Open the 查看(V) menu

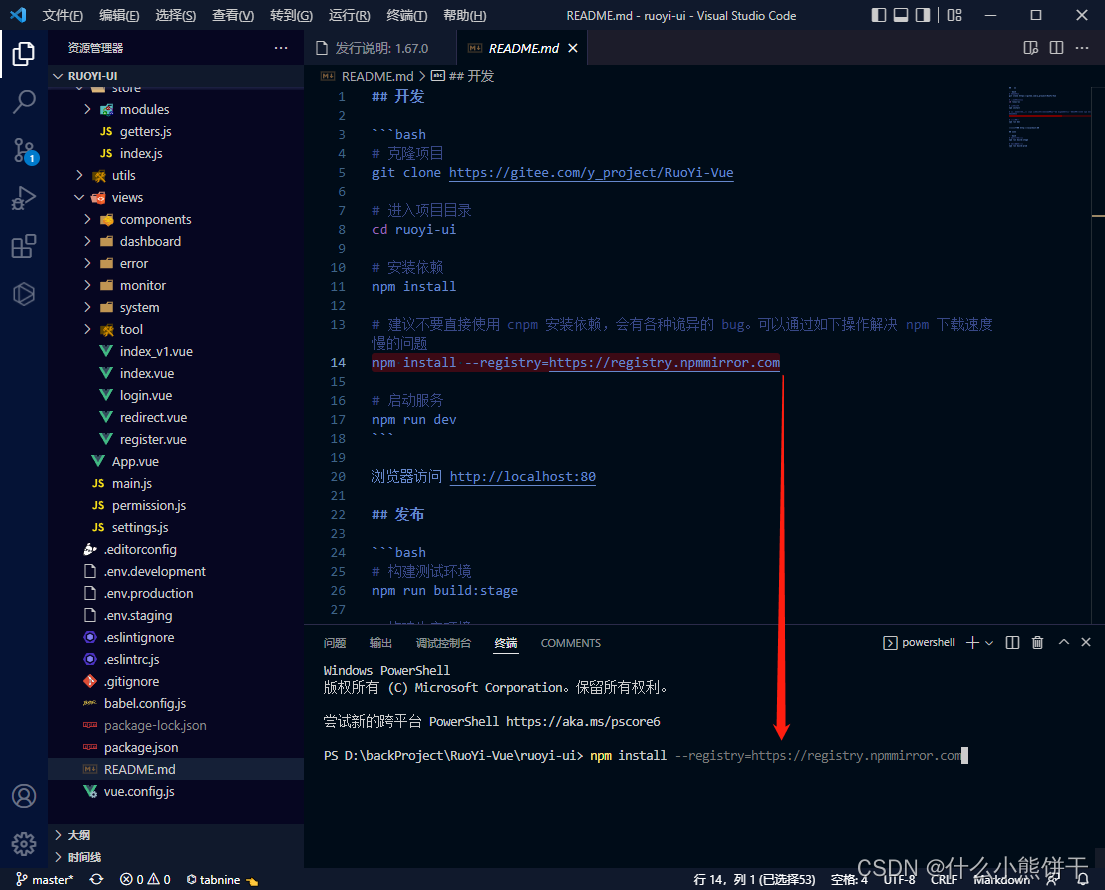point(233,16)
